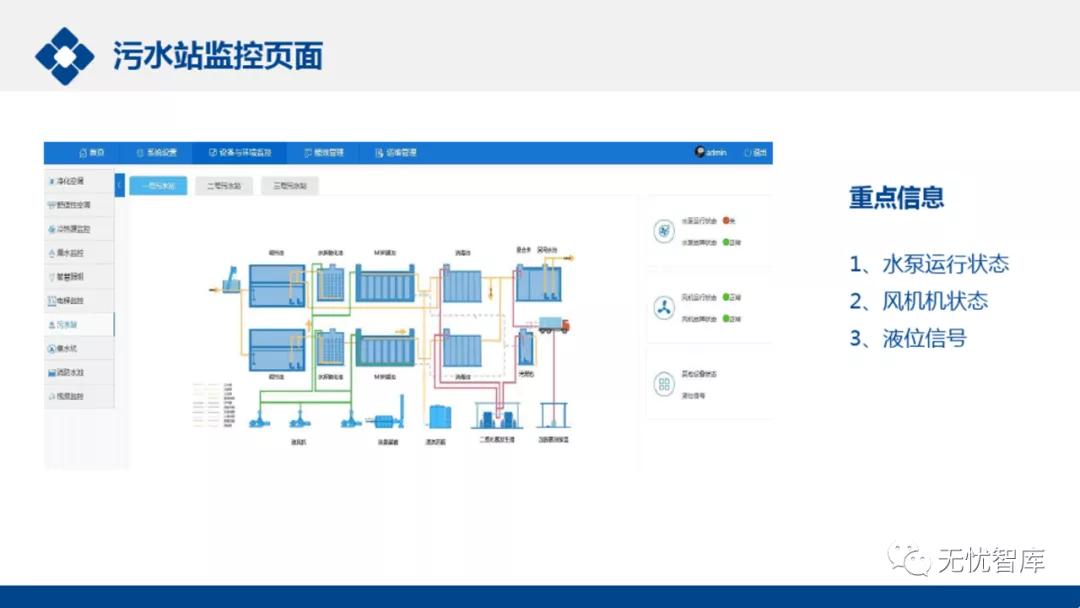The image size is (1080, 608).
Task: Open the 系统设置 navbar menu
Action: tap(157, 153)
